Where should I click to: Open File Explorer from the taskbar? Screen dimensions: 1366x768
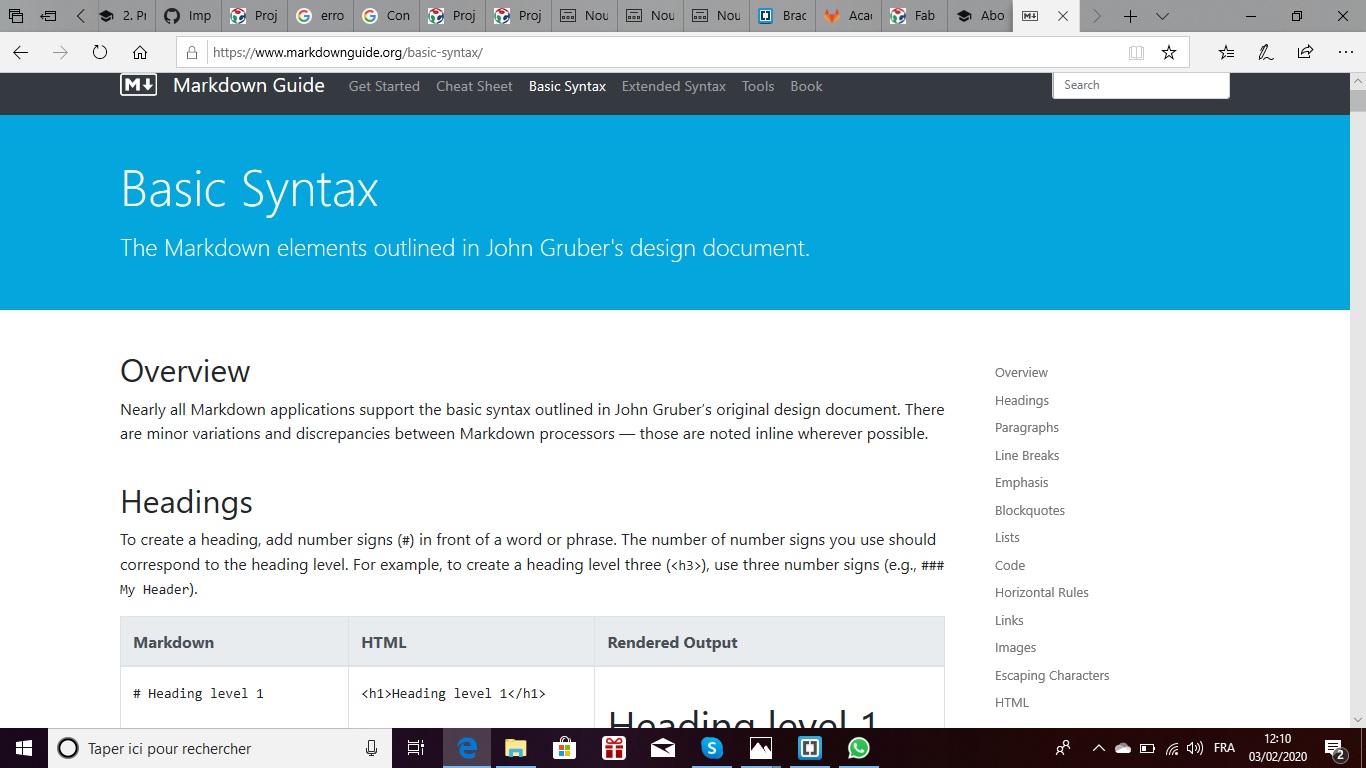(x=515, y=748)
